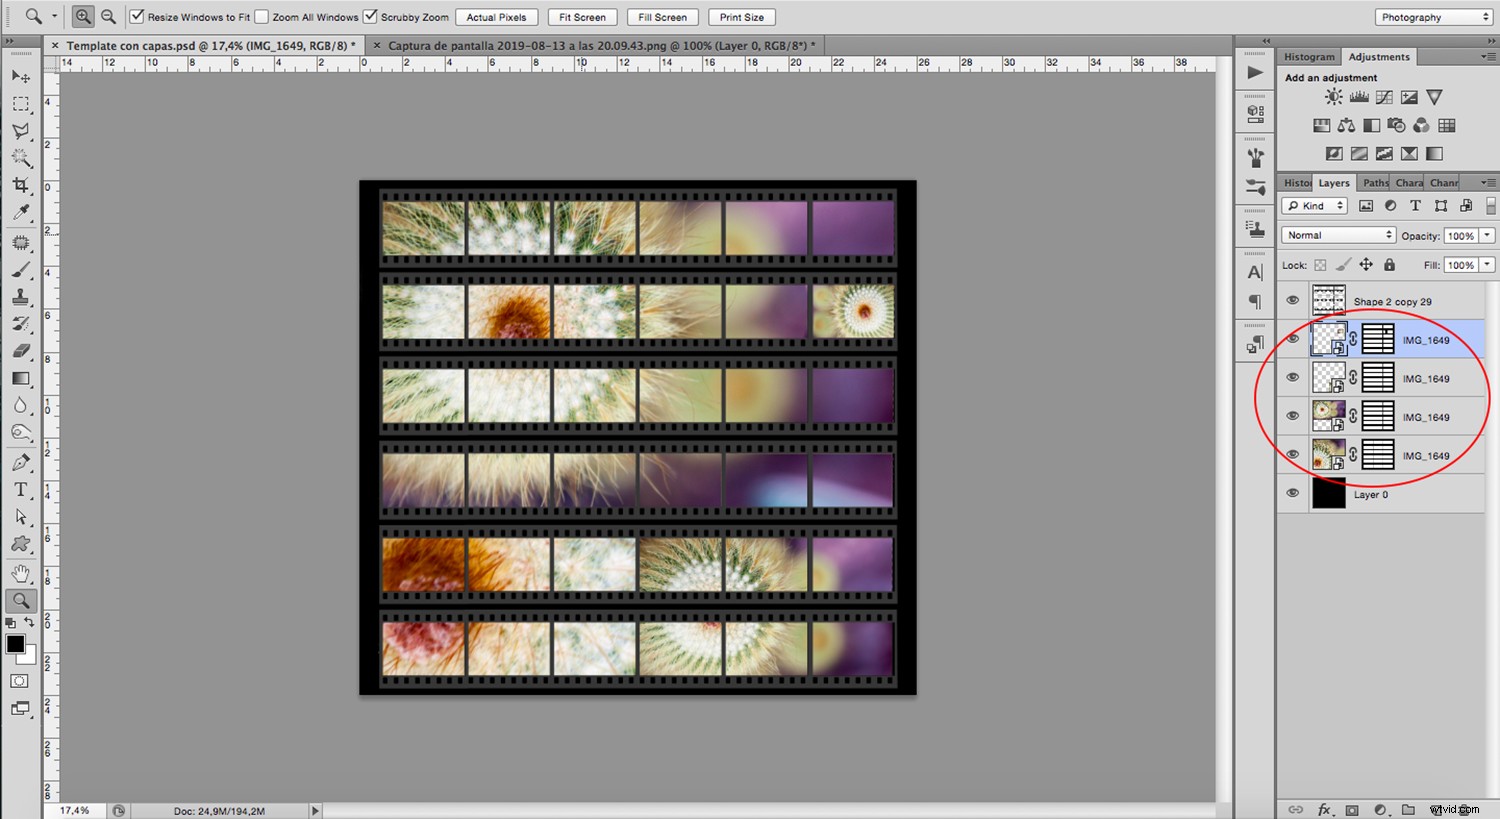Click the Shape 2 copy 29 layer thumbnail
The height and width of the screenshot is (819, 1500).
pos(1329,300)
